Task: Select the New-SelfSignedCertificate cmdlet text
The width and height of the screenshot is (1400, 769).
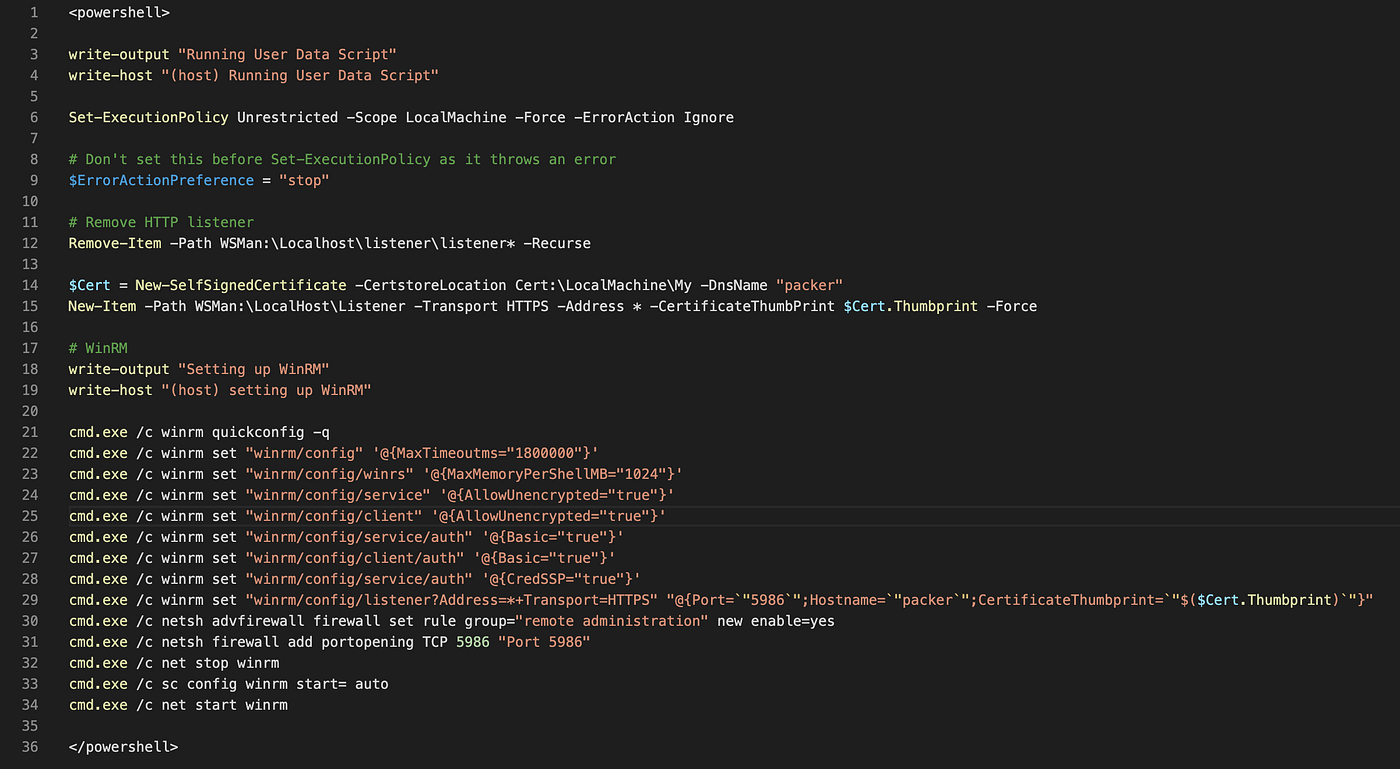Action: tap(239, 285)
